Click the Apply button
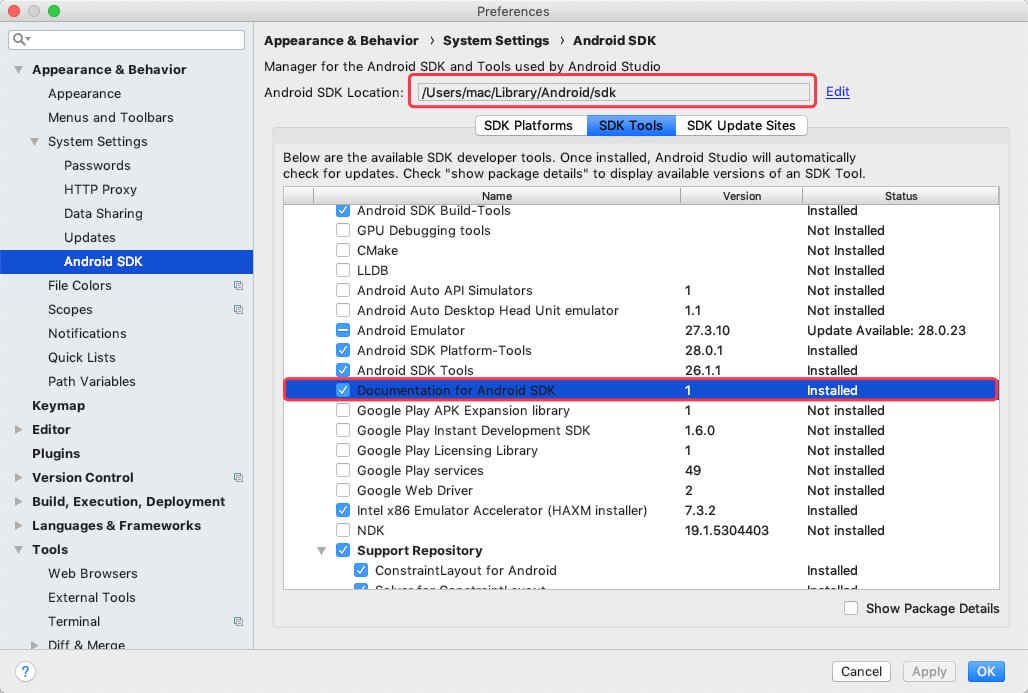Screen dimensions: 1028x693 [929, 671]
